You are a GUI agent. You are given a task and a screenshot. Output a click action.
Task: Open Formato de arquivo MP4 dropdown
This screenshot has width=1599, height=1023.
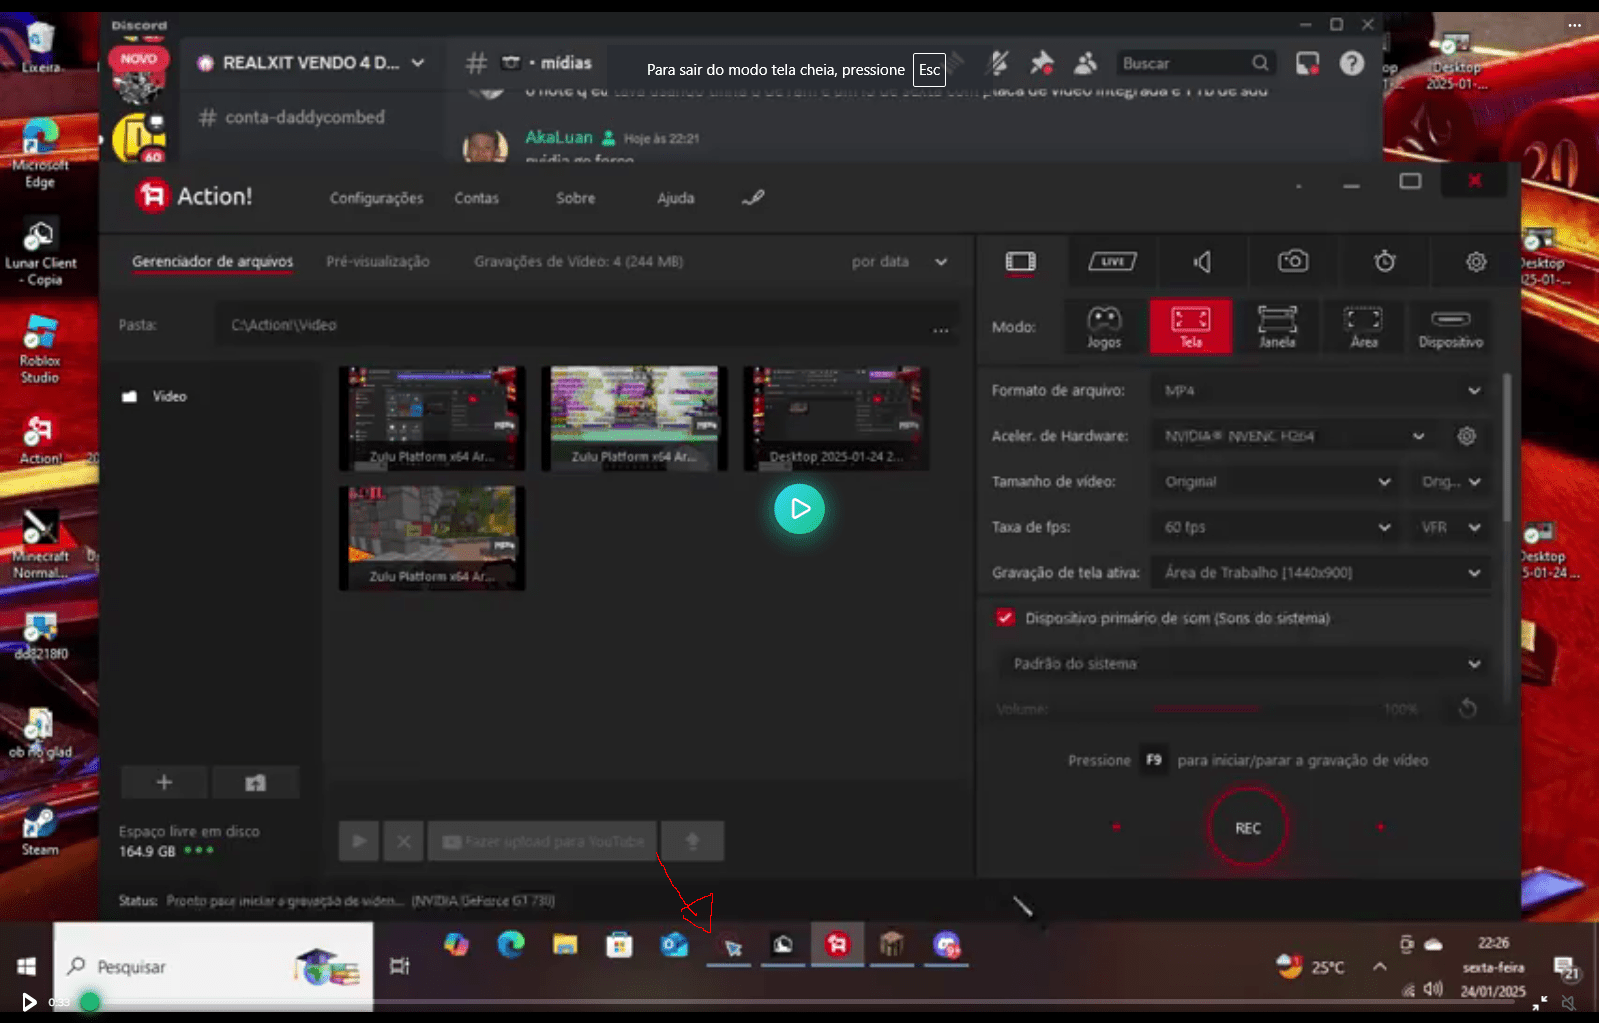1320,390
